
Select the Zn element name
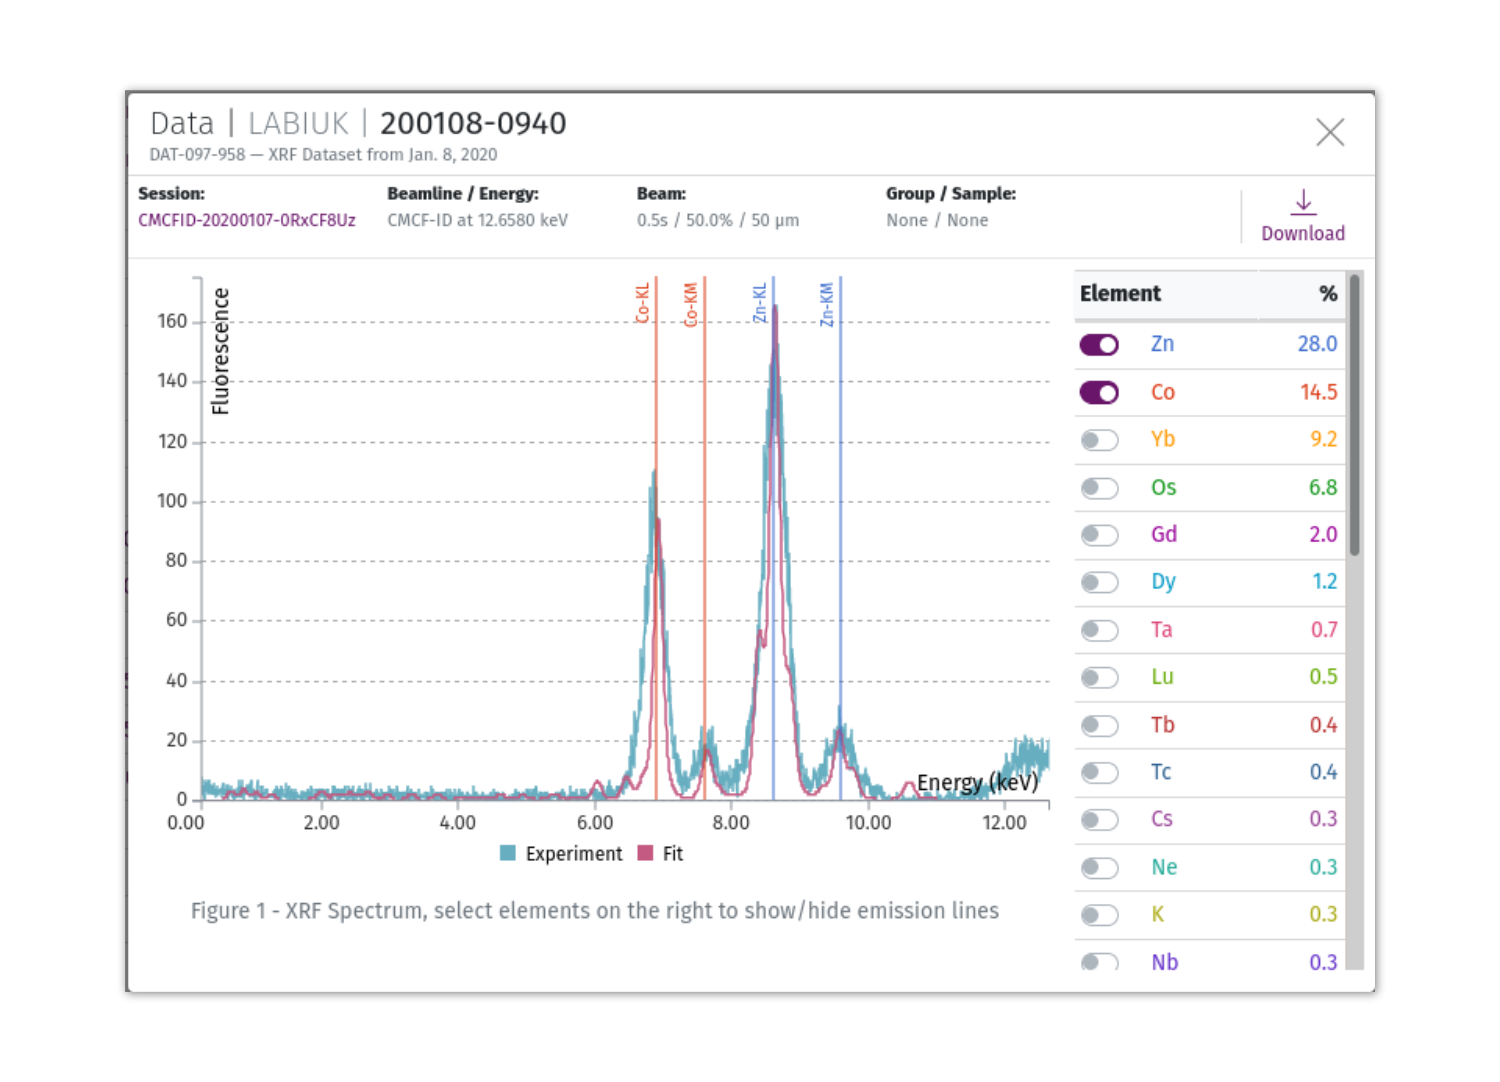click(x=1162, y=344)
